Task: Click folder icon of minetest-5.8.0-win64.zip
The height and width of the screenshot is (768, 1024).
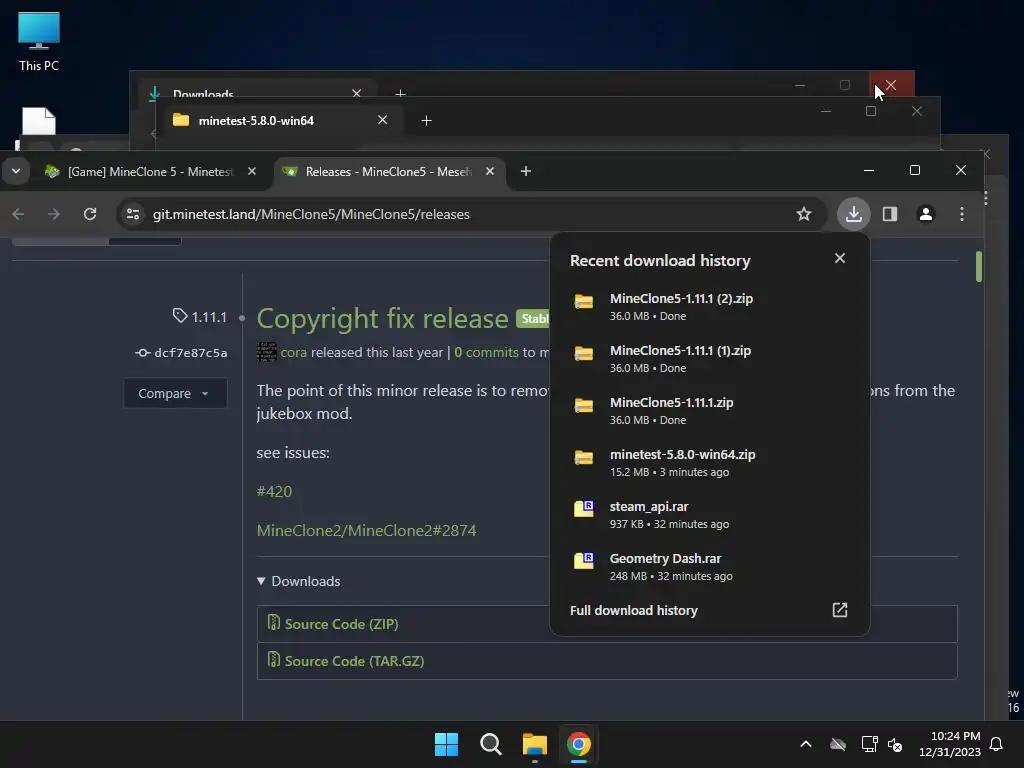Action: (x=584, y=457)
